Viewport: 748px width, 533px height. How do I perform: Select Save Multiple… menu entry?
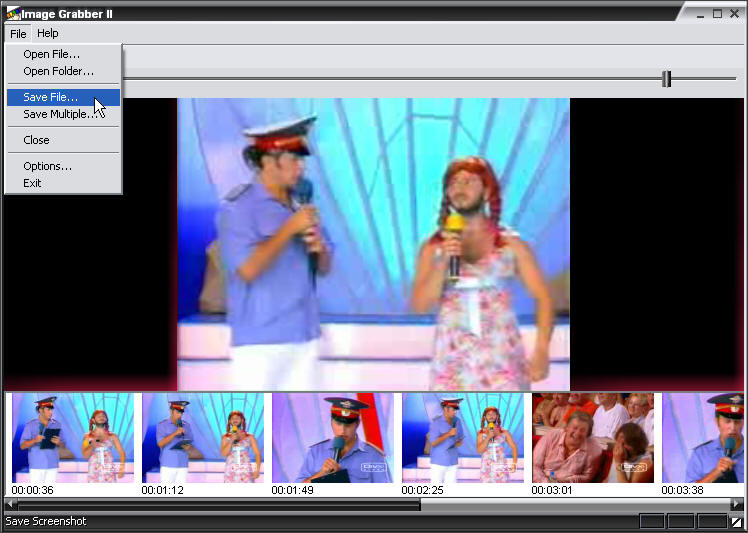63,115
